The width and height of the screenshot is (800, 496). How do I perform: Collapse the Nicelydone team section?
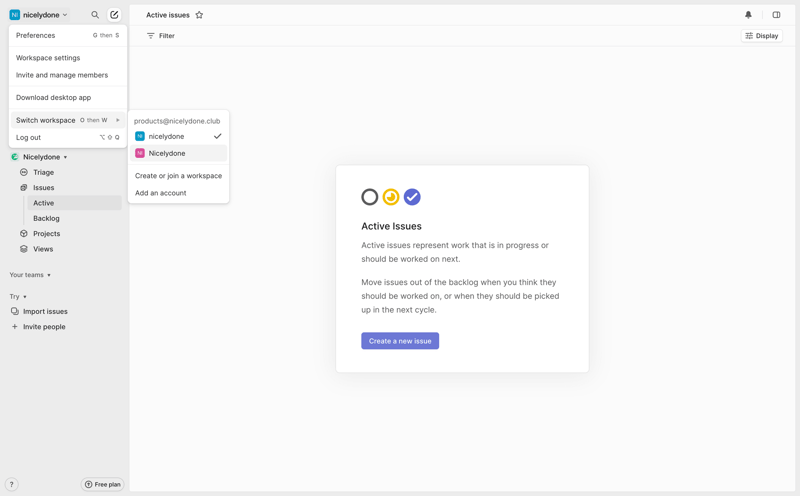coord(65,157)
